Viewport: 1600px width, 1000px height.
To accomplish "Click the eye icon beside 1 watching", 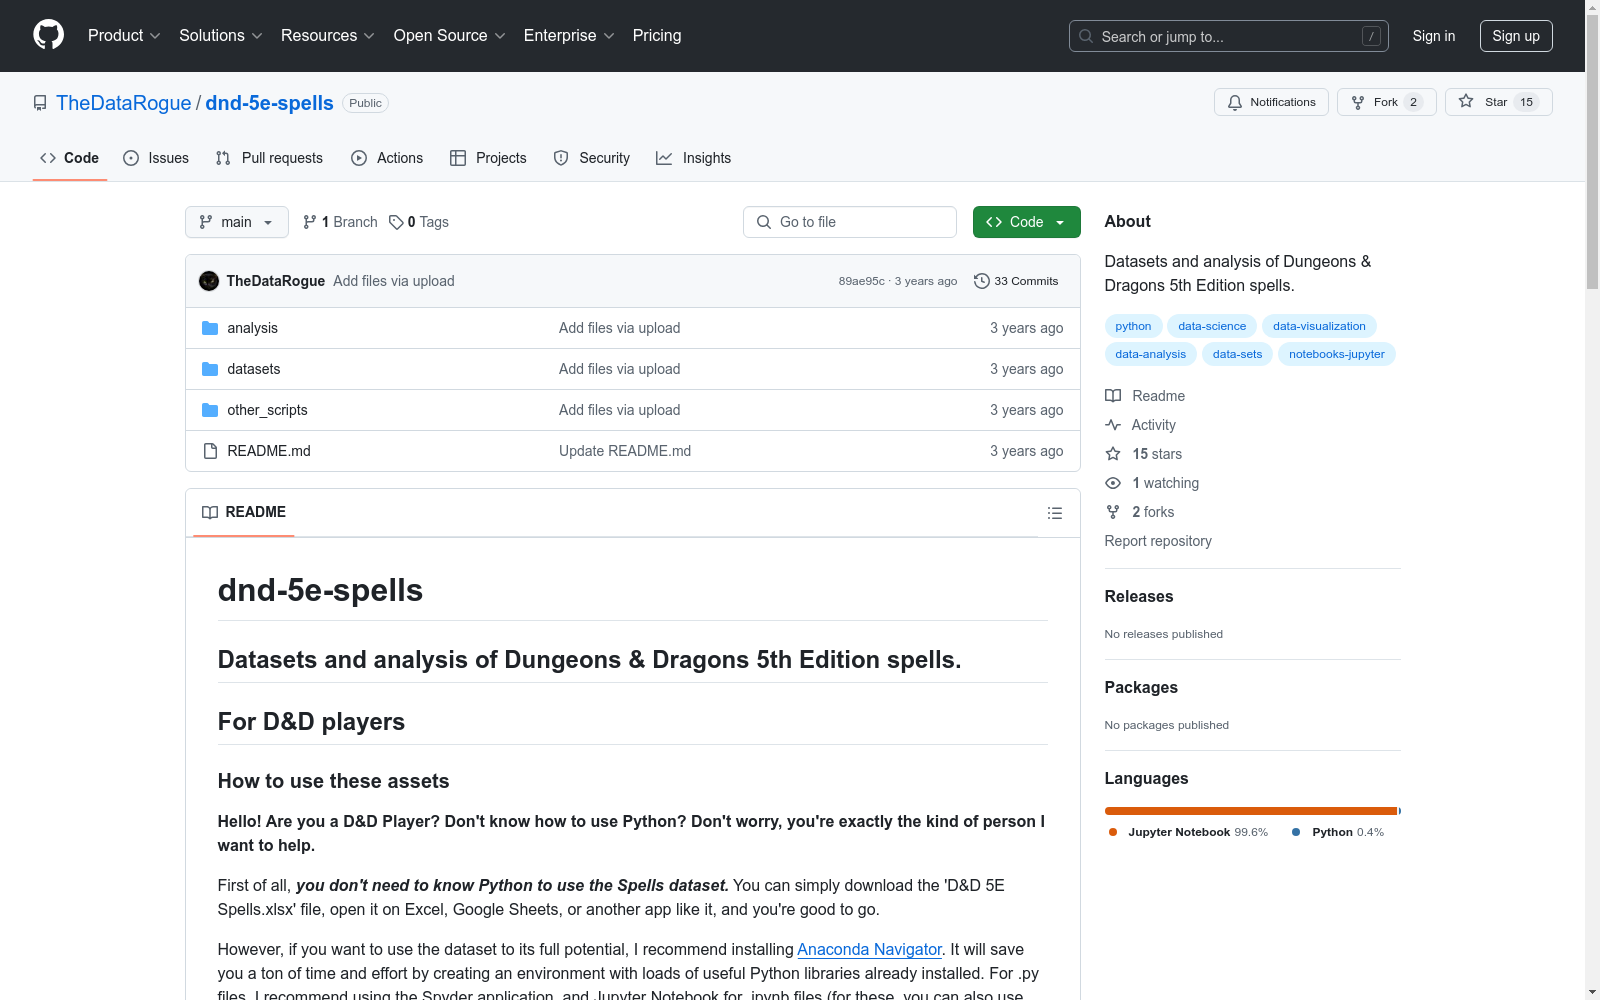I will click(1113, 483).
